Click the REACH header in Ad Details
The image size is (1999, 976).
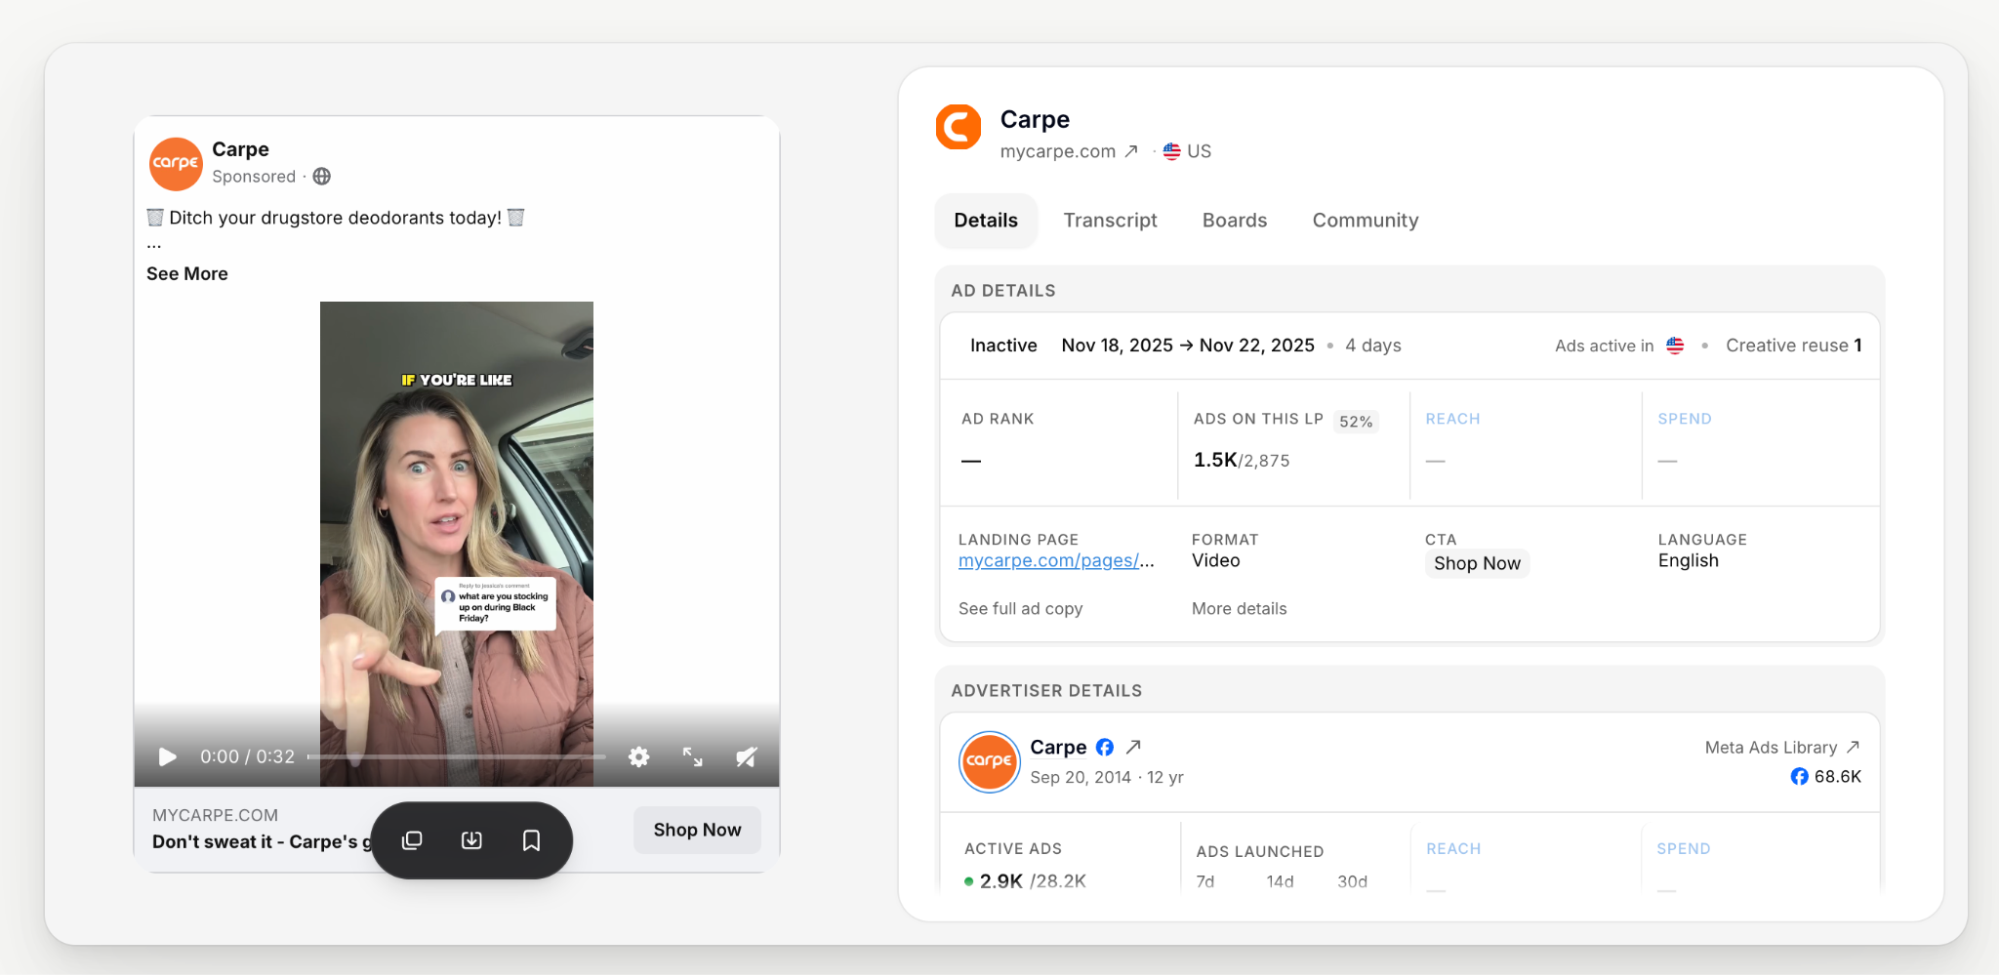tap(1453, 419)
